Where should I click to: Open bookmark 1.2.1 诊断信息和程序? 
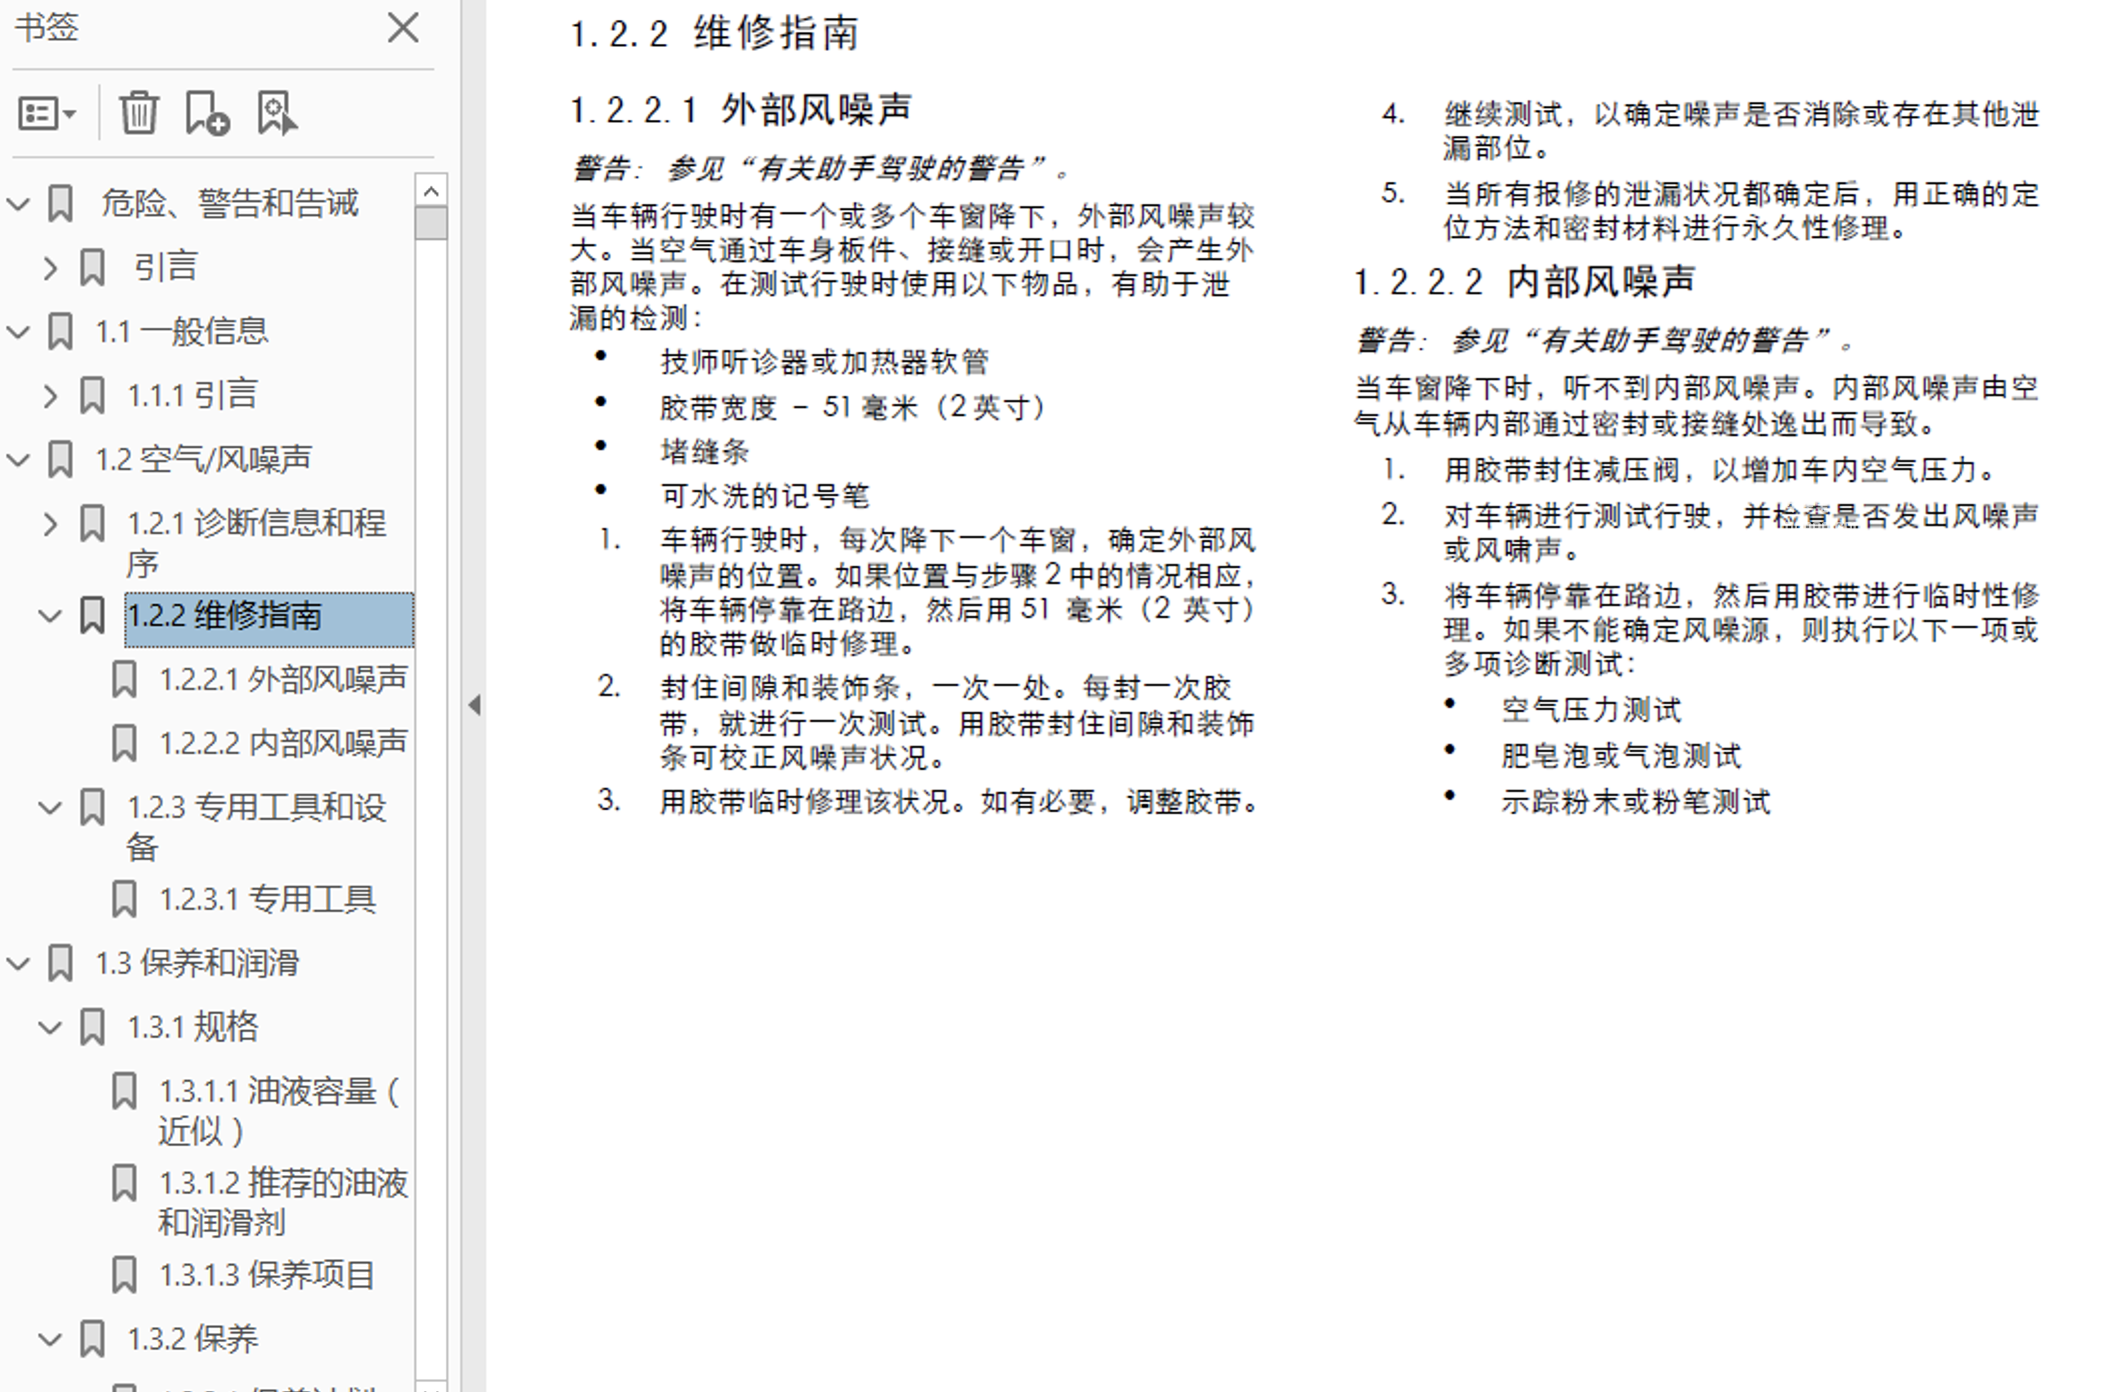click(x=256, y=543)
